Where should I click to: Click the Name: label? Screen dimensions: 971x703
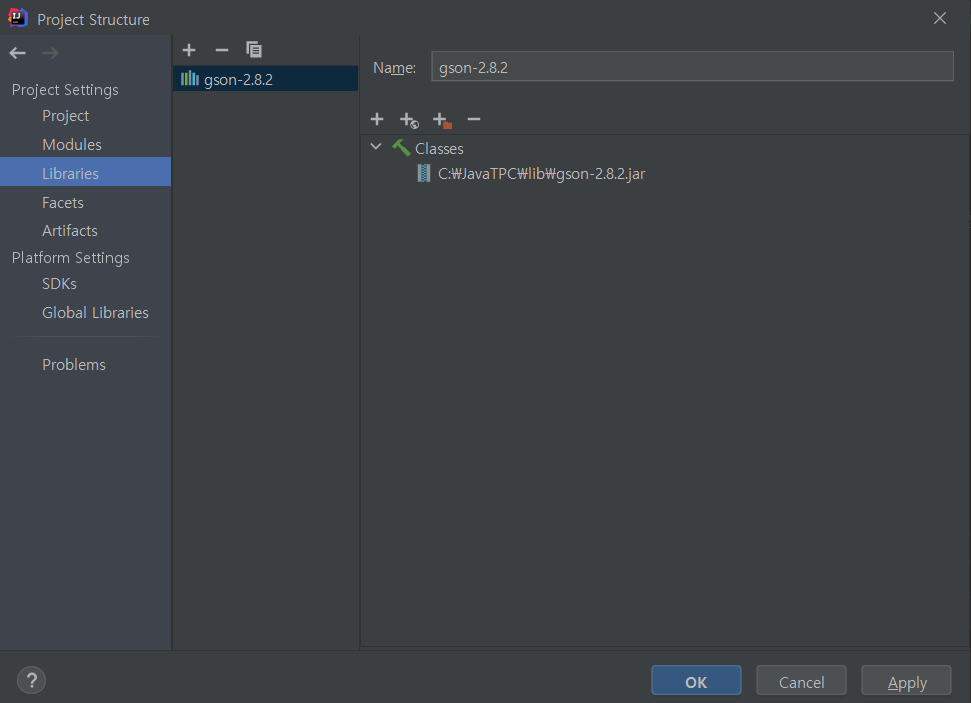click(x=394, y=68)
